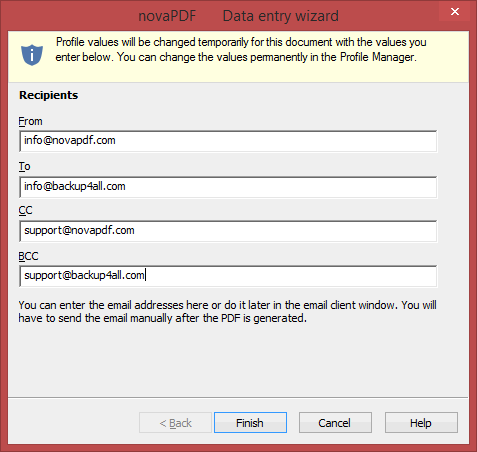Image resolution: width=477 pixels, height=452 pixels.
Task: Click the email sending note text
Action: pos(227,312)
